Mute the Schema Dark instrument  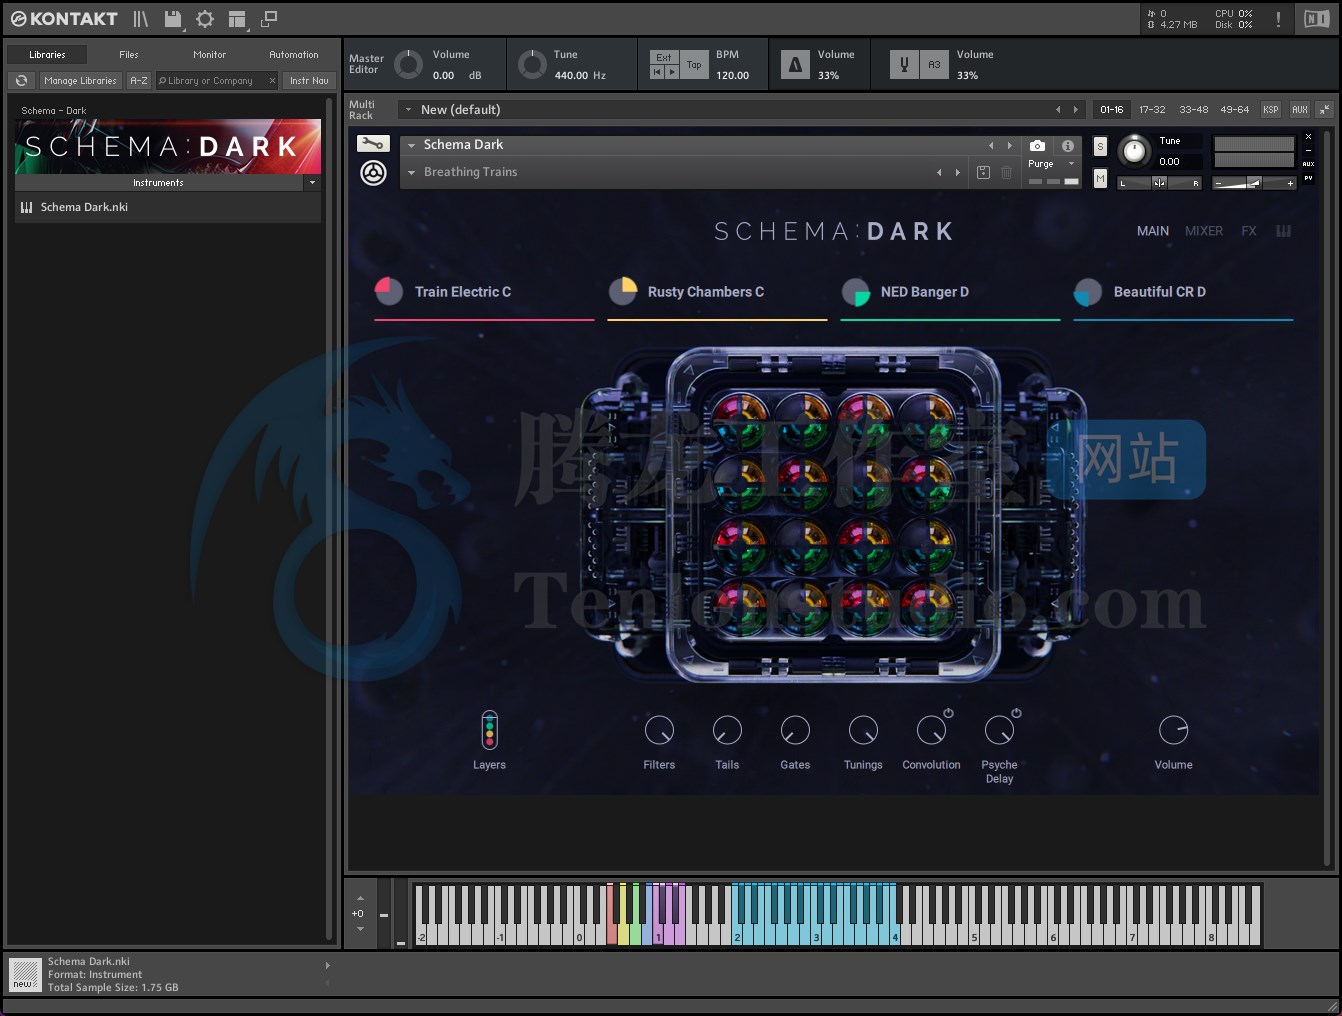click(x=1100, y=179)
